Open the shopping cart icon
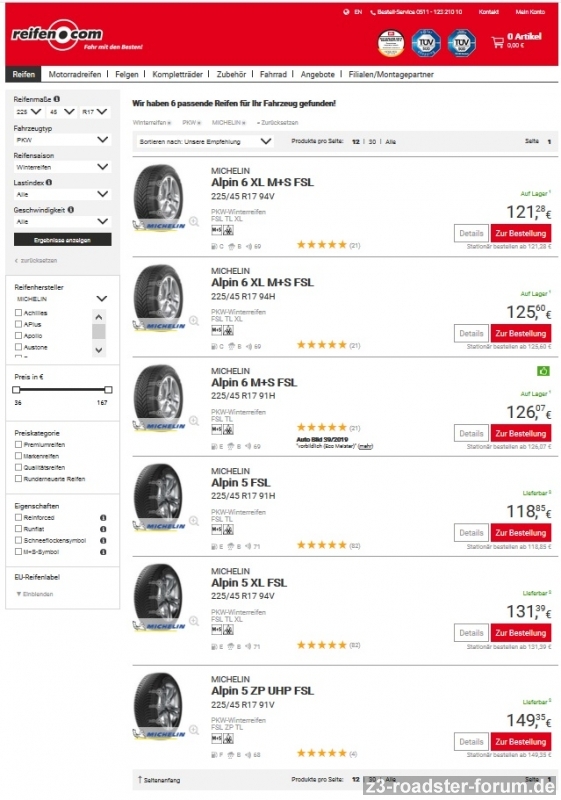The width and height of the screenshot is (561, 800). pos(497,42)
